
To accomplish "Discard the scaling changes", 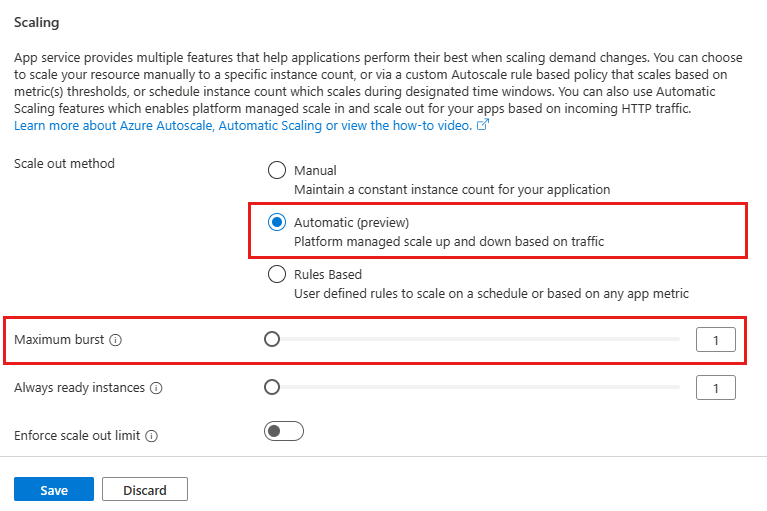I will (x=144, y=490).
